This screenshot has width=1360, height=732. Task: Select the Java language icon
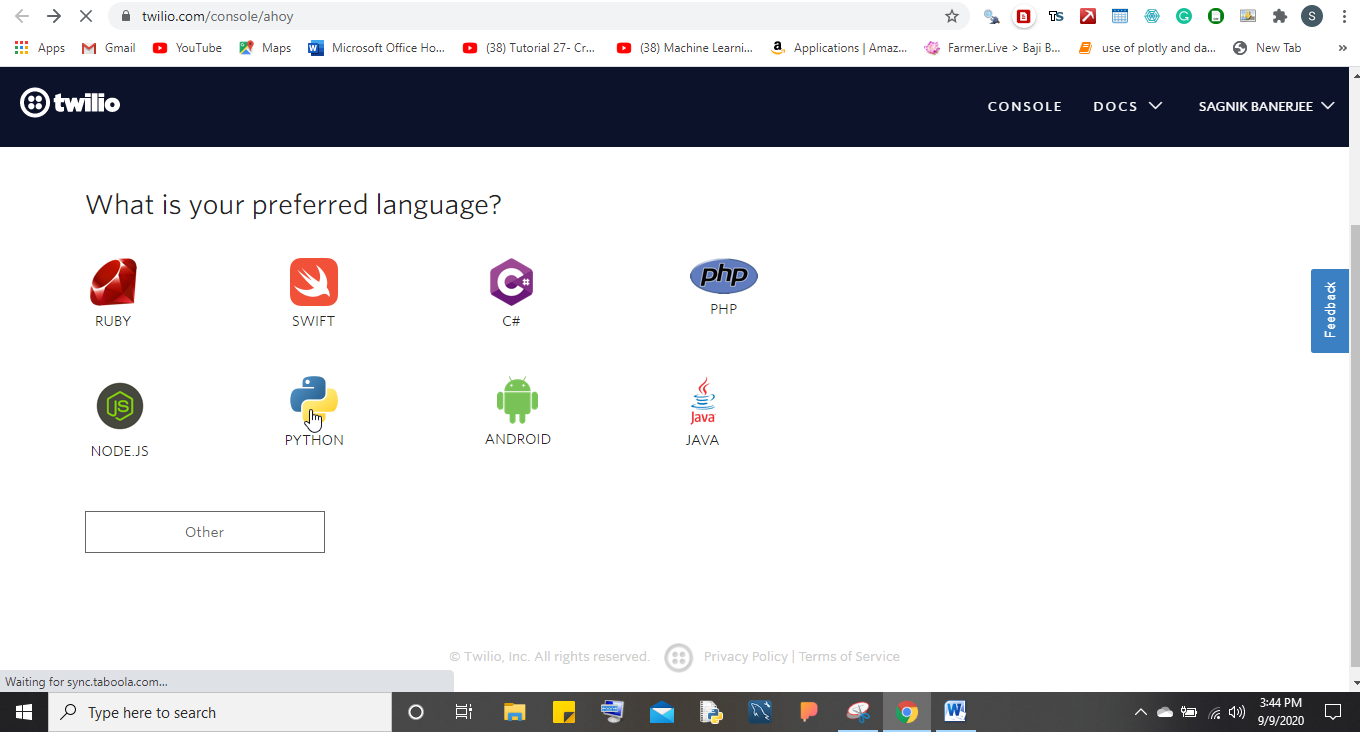pos(703,401)
